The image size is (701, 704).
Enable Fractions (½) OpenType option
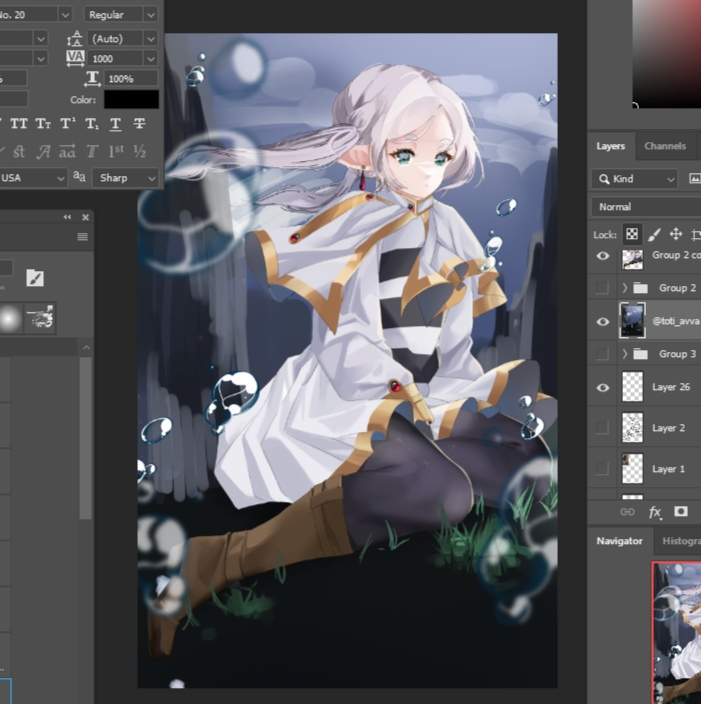coord(140,152)
